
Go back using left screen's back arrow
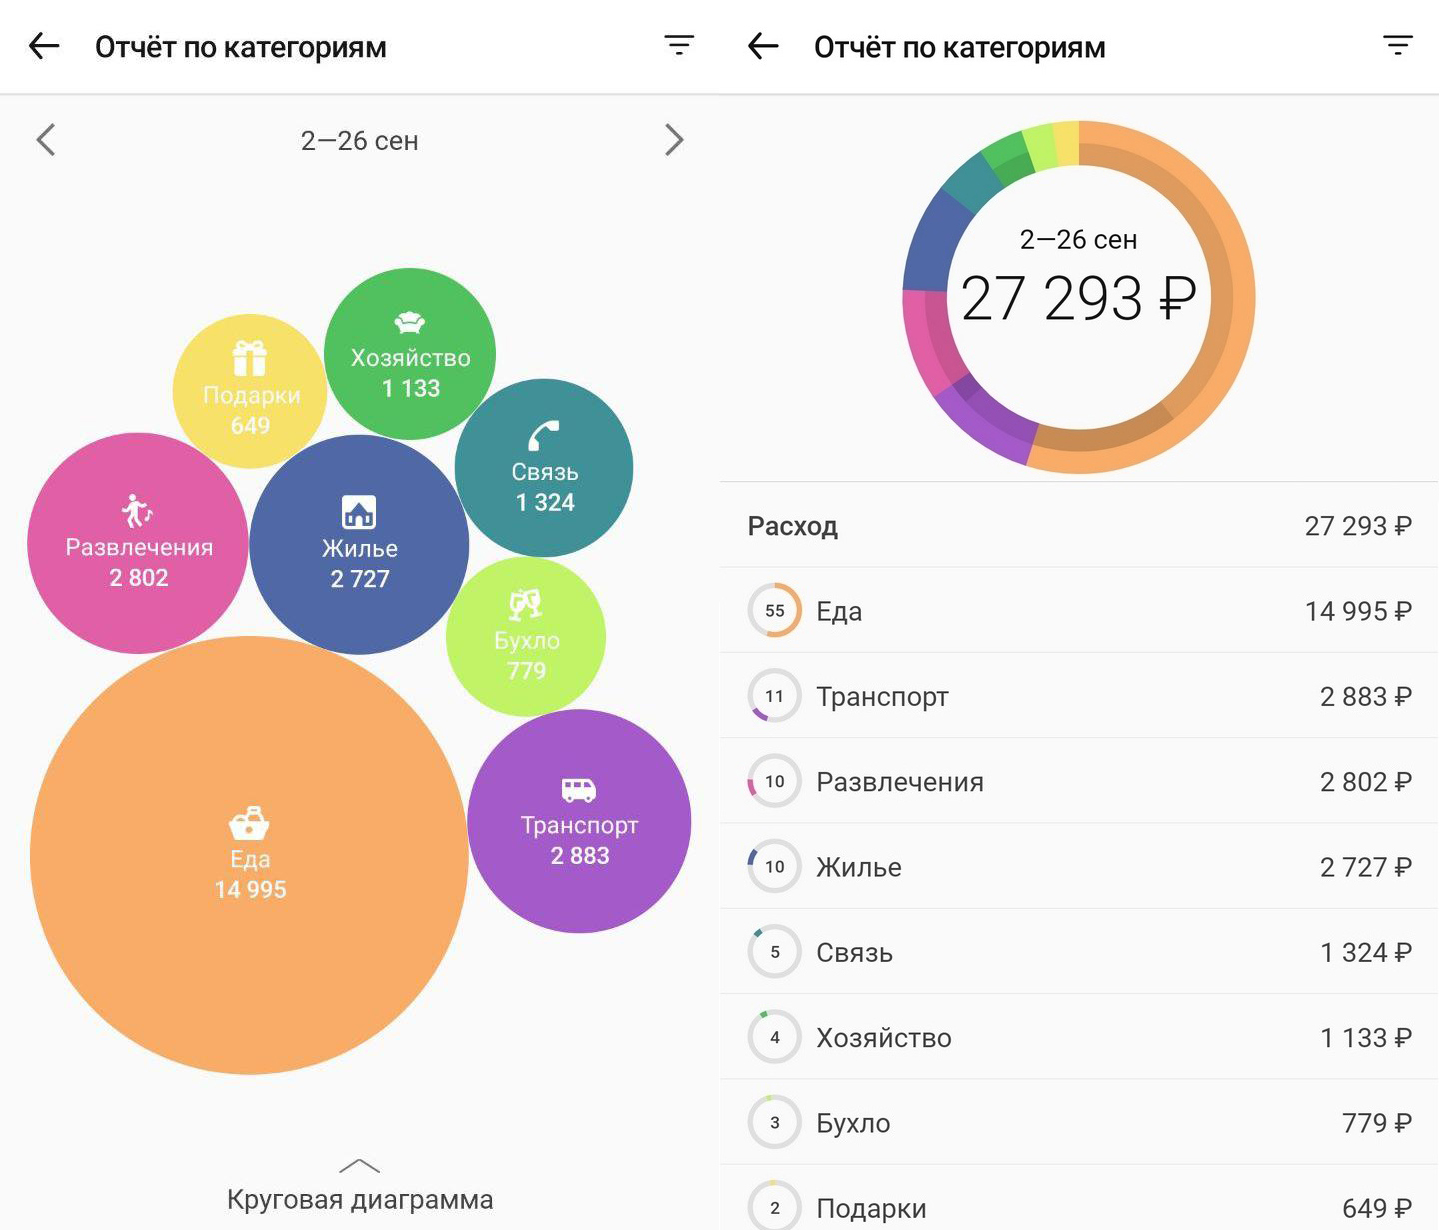click(x=44, y=46)
